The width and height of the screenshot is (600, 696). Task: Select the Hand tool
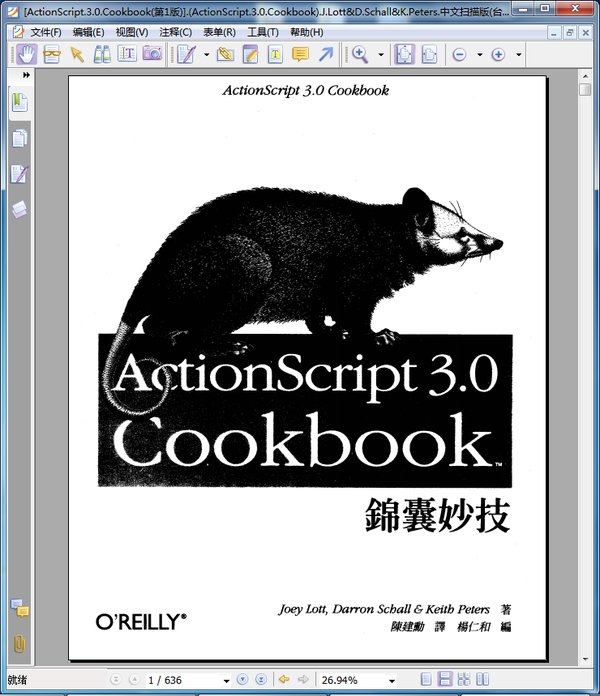pos(27,55)
